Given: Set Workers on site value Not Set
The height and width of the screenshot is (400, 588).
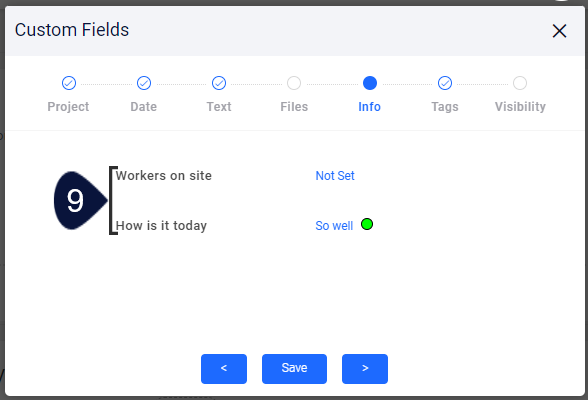Looking at the screenshot, I should [335, 175].
